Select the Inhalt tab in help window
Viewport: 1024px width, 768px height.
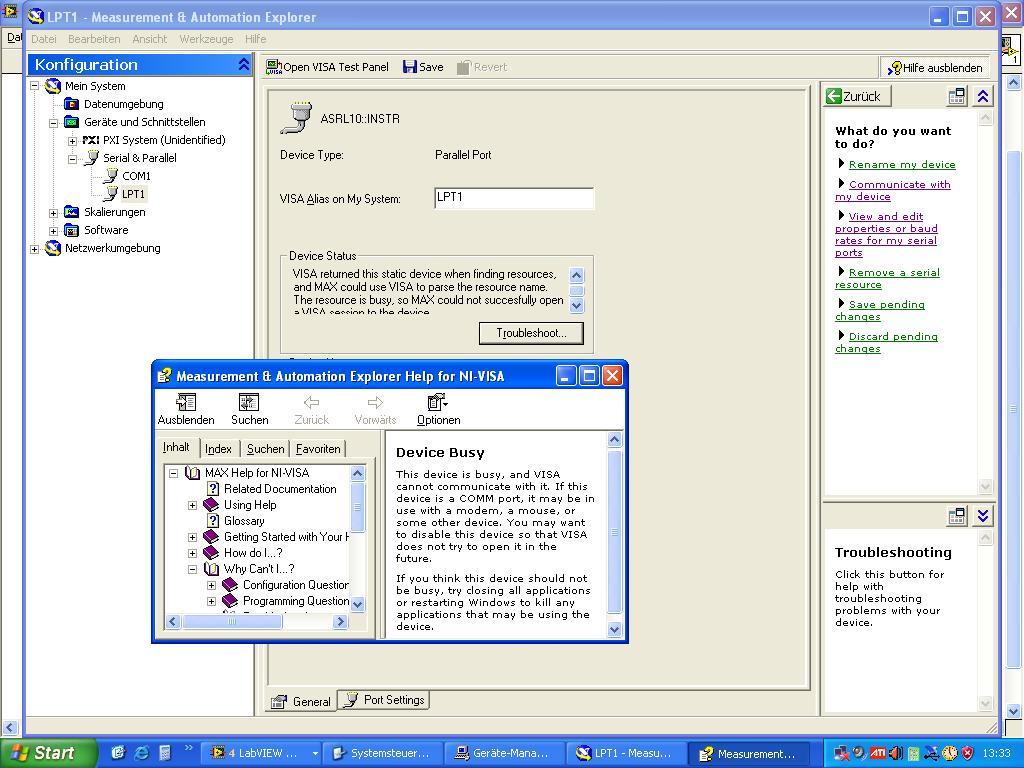176,447
